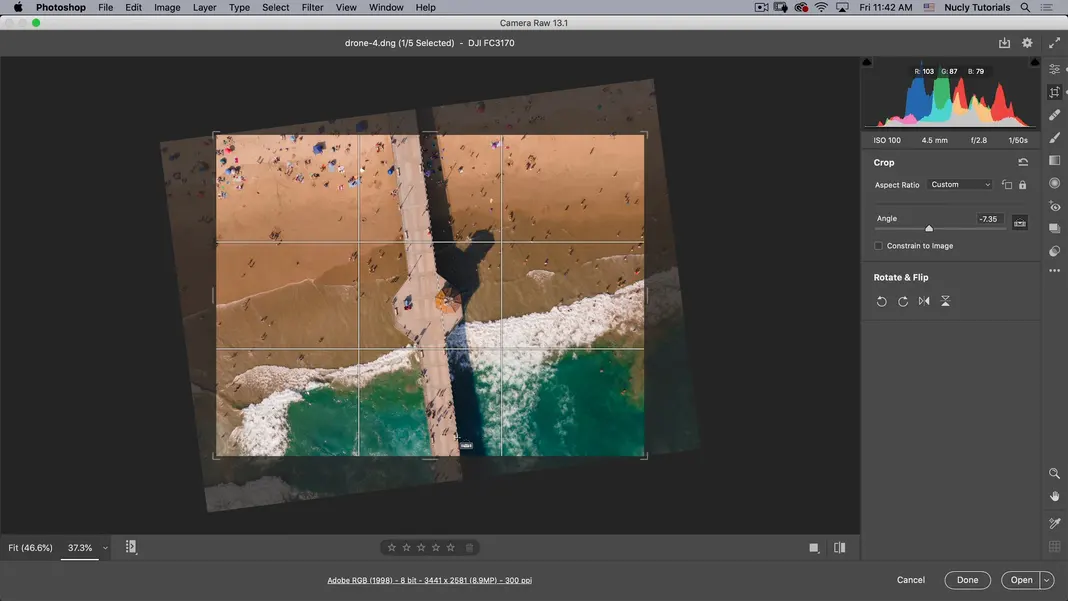1068x601 pixels.
Task: Select the Graduated Filter tool
Action: [x=1054, y=160]
